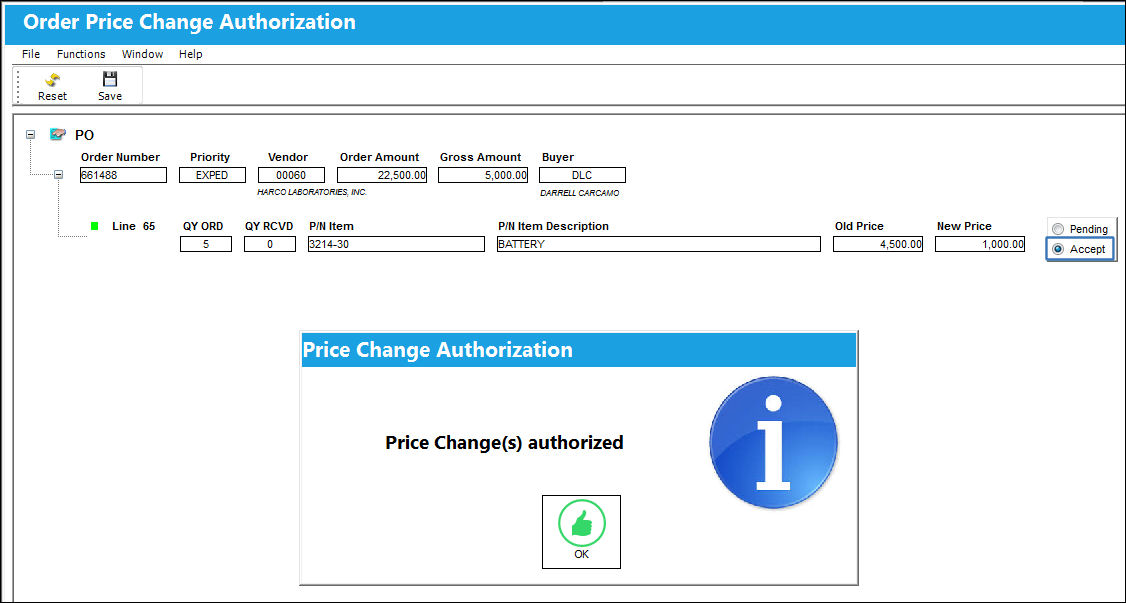This screenshot has width=1126, height=603.
Task: Click the Line 65 label
Action: [134, 226]
